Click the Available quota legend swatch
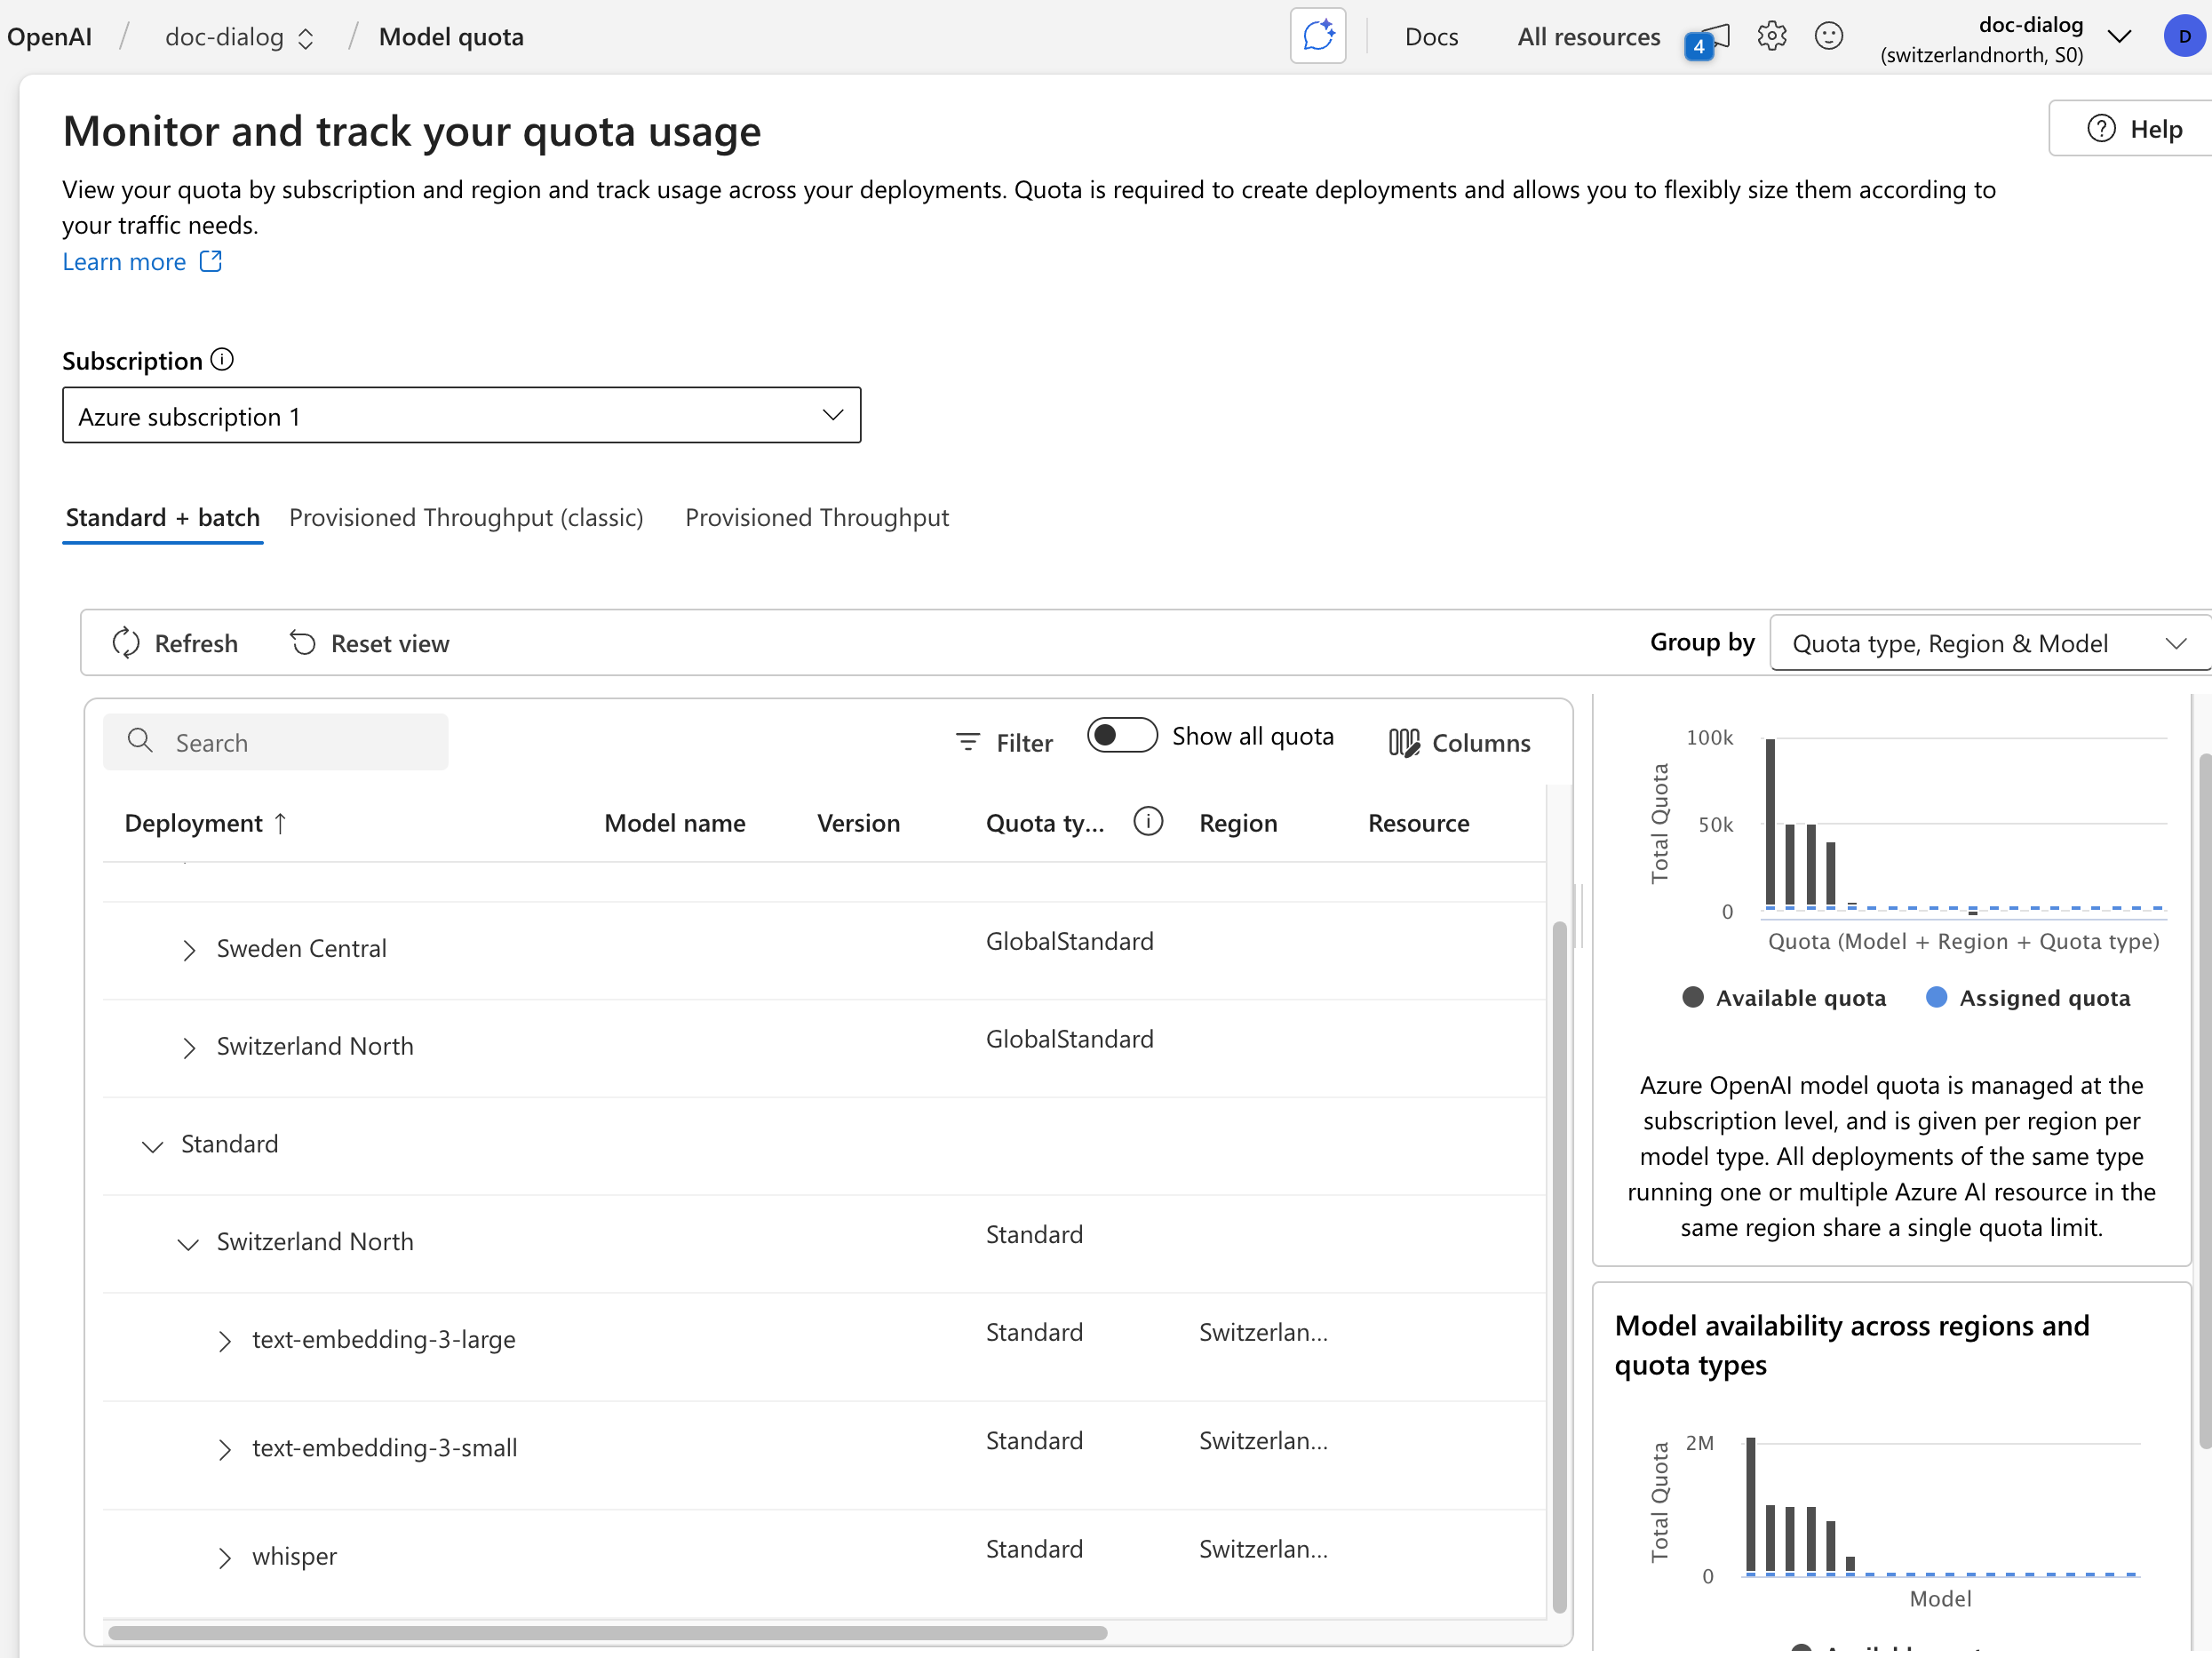Image resolution: width=2212 pixels, height=1658 pixels. pyautogui.click(x=1692, y=997)
